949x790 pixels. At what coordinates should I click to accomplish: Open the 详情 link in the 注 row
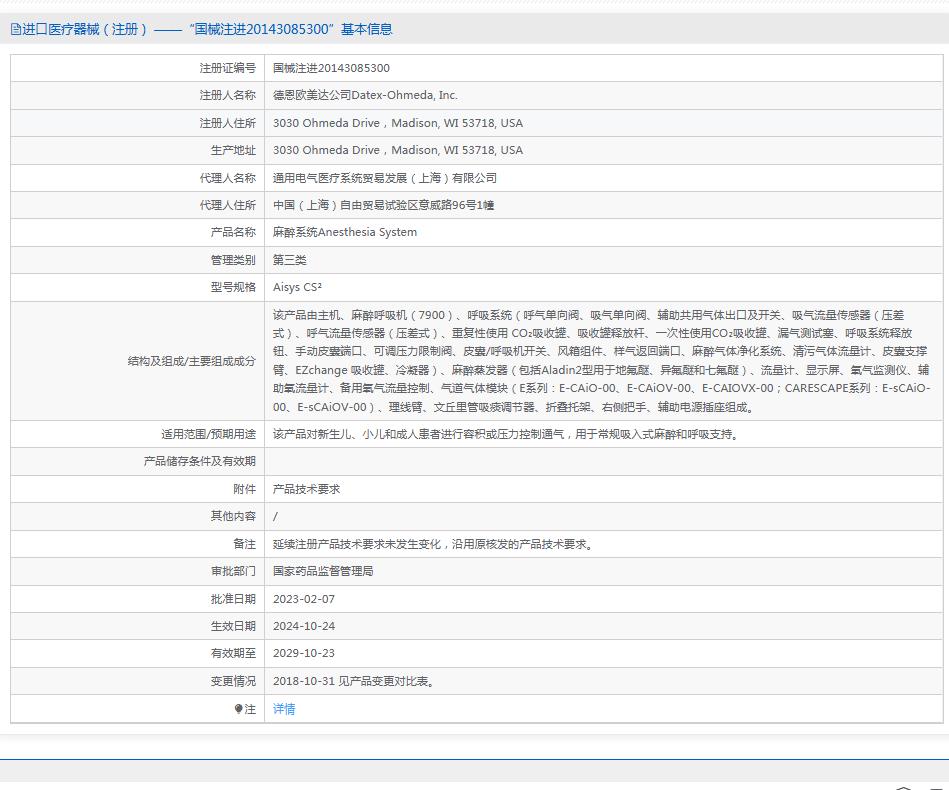(282, 708)
